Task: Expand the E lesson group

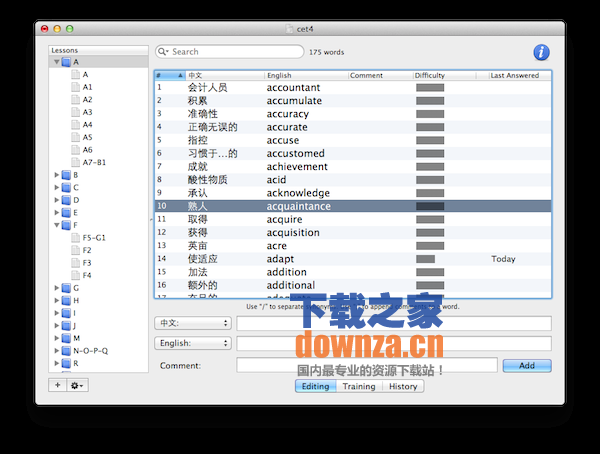Action: coord(57,212)
